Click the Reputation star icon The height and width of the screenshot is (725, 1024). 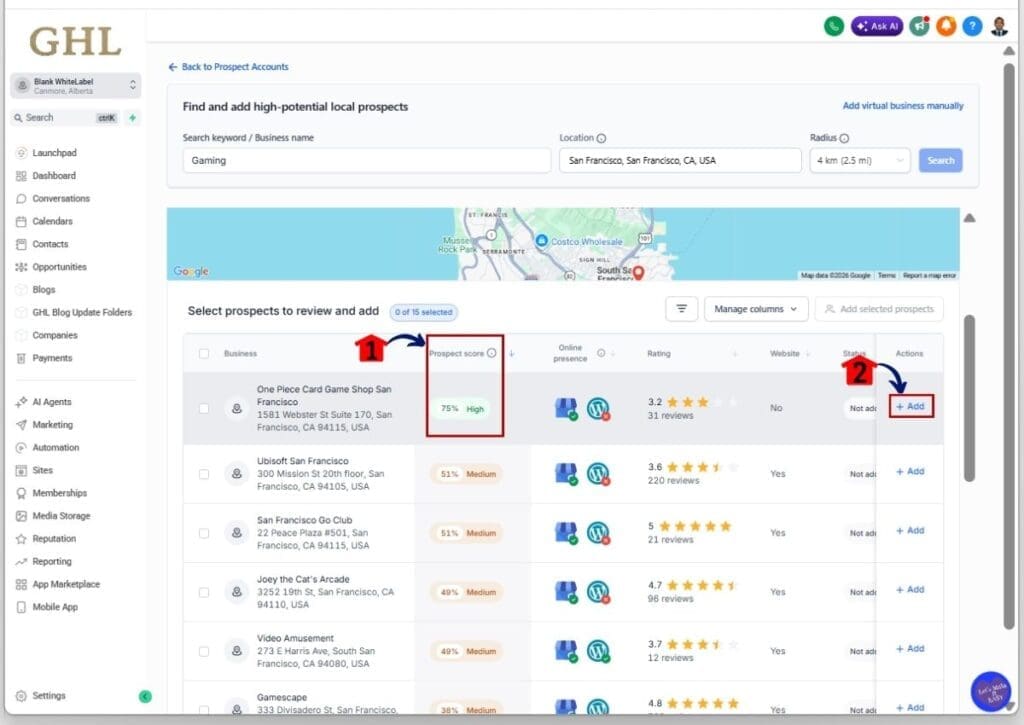(22, 538)
